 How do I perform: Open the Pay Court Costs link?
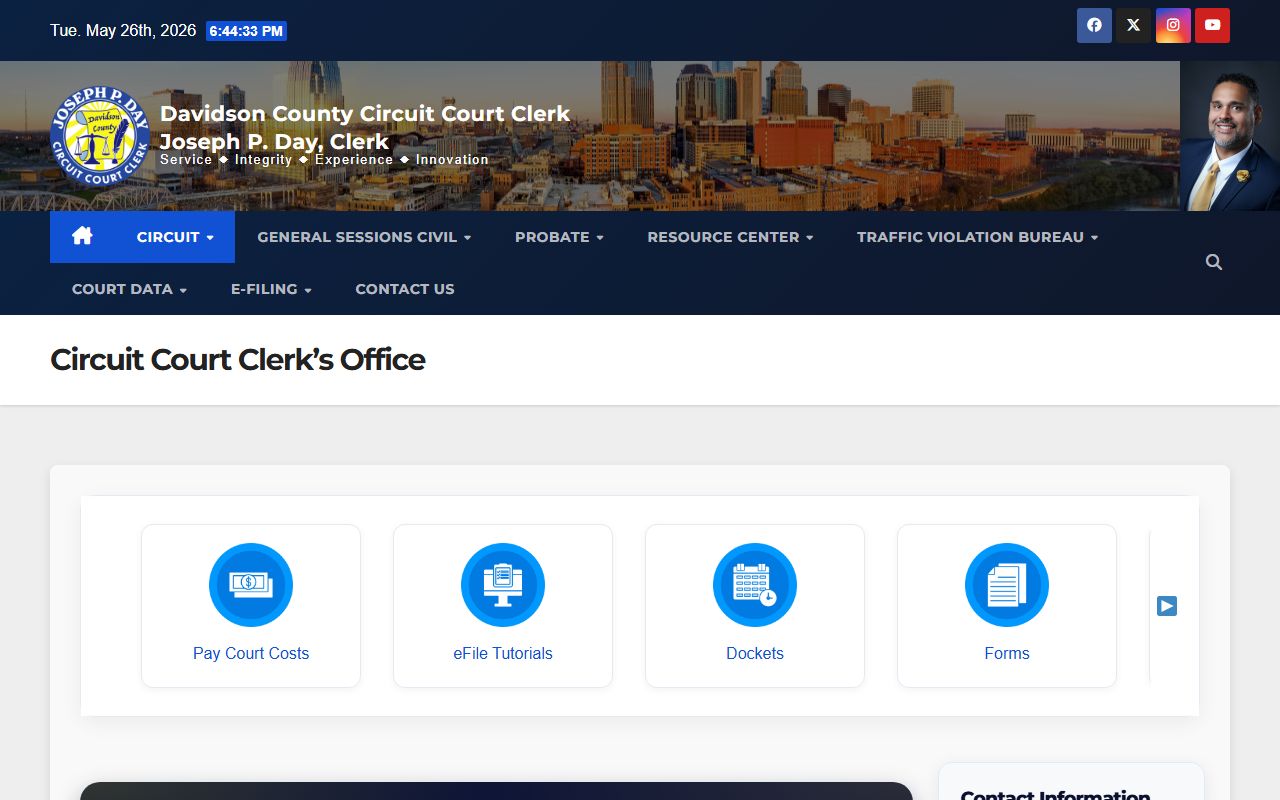click(x=251, y=653)
